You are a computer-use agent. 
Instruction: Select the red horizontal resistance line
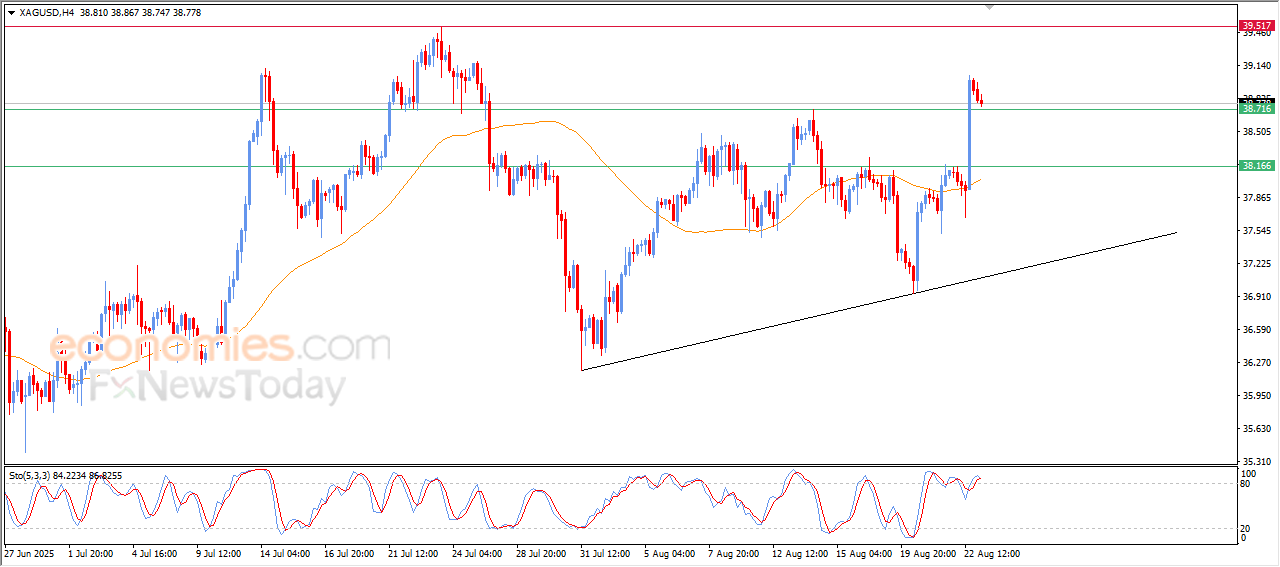620,26
